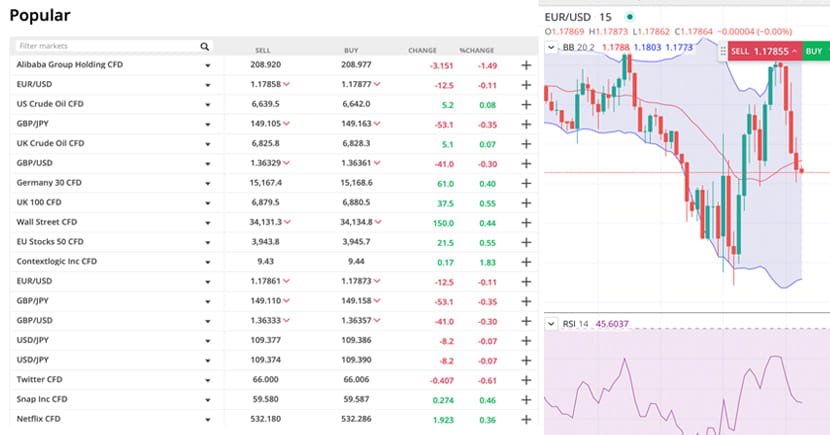The image size is (830, 435).
Task: Click the BUY column header in table
Action: pyautogui.click(x=351, y=50)
